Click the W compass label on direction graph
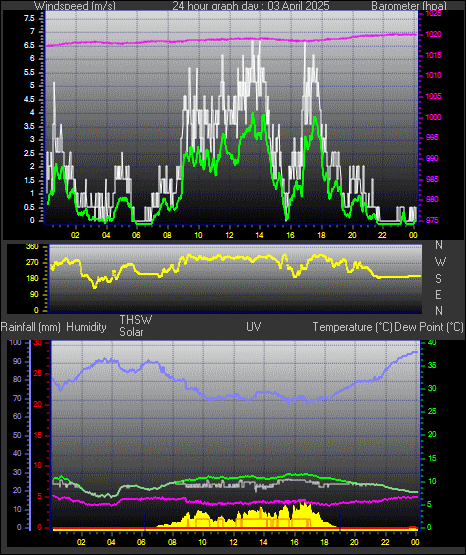The width and height of the screenshot is (466, 555). coord(440,262)
